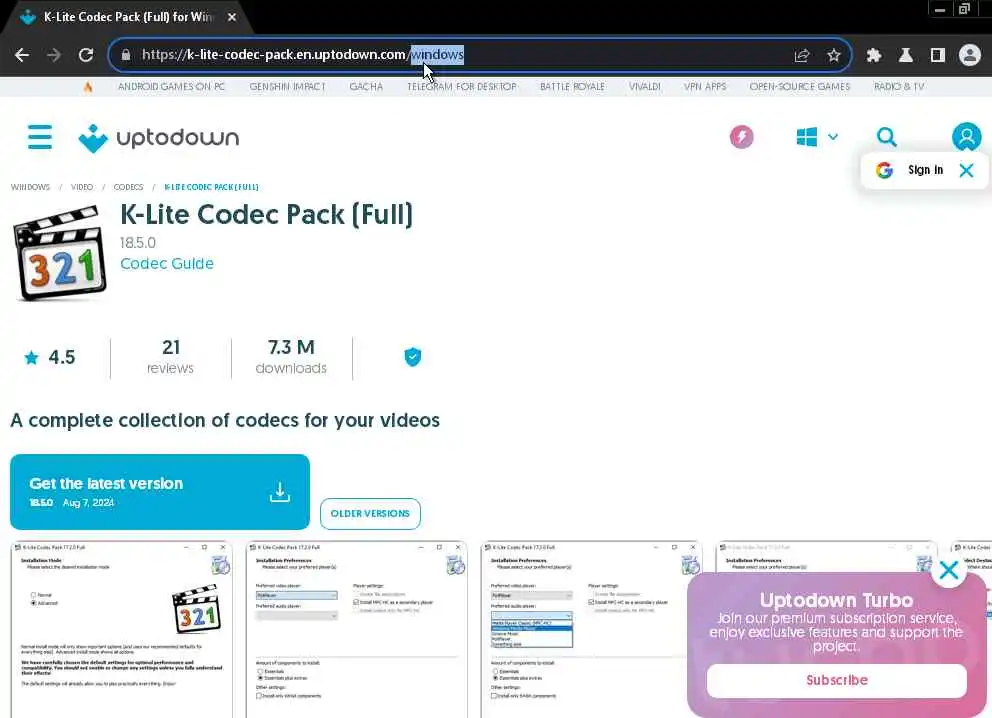The height and width of the screenshot is (718, 992).
Task: Click the Codecs breadcrumb link
Action: pos(128,187)
